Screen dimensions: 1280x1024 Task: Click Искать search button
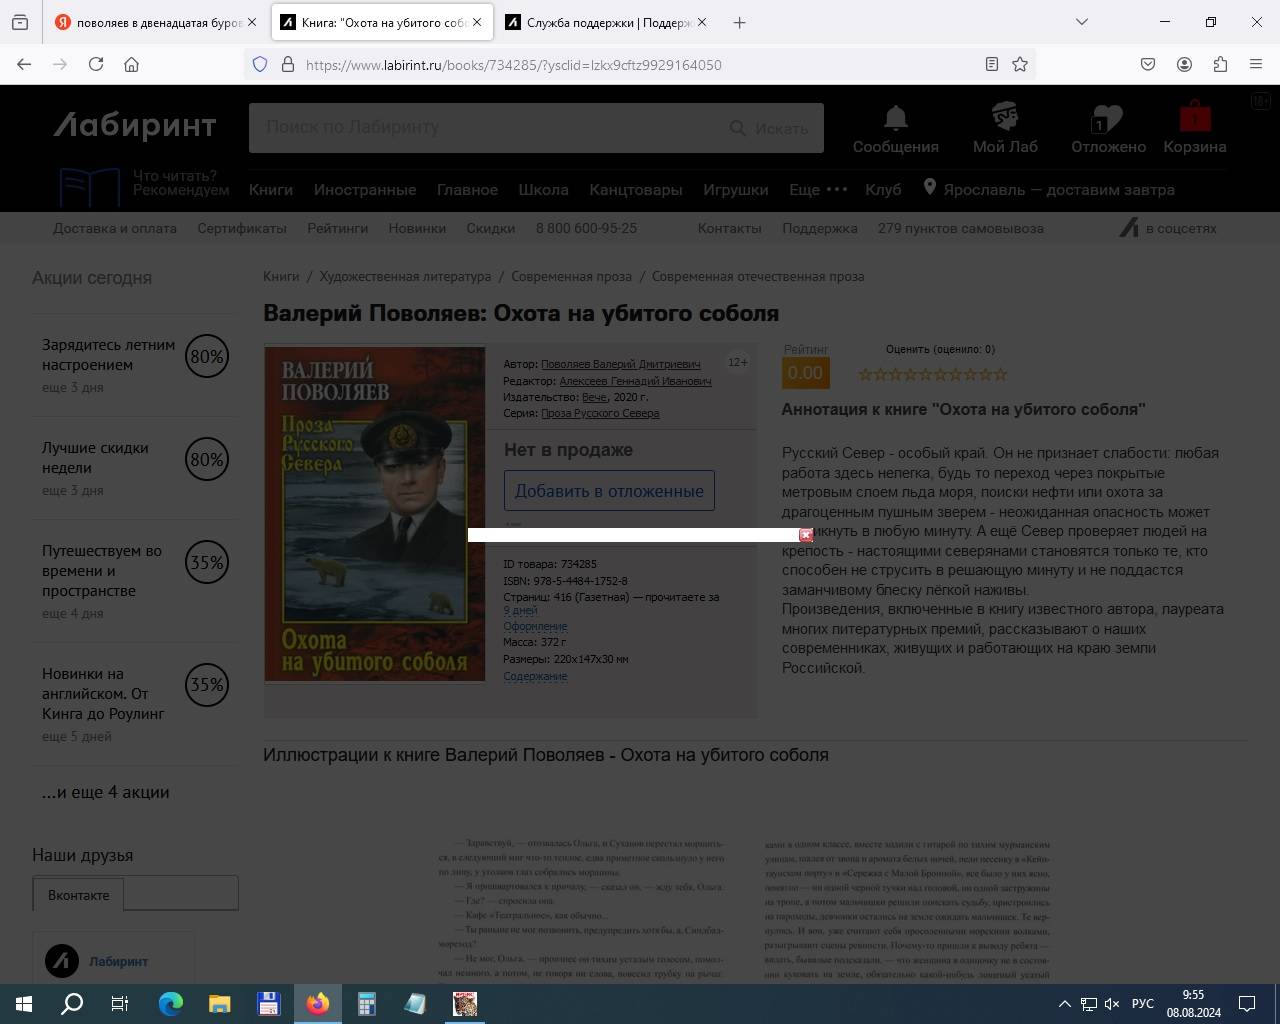[x=768, y=128]
